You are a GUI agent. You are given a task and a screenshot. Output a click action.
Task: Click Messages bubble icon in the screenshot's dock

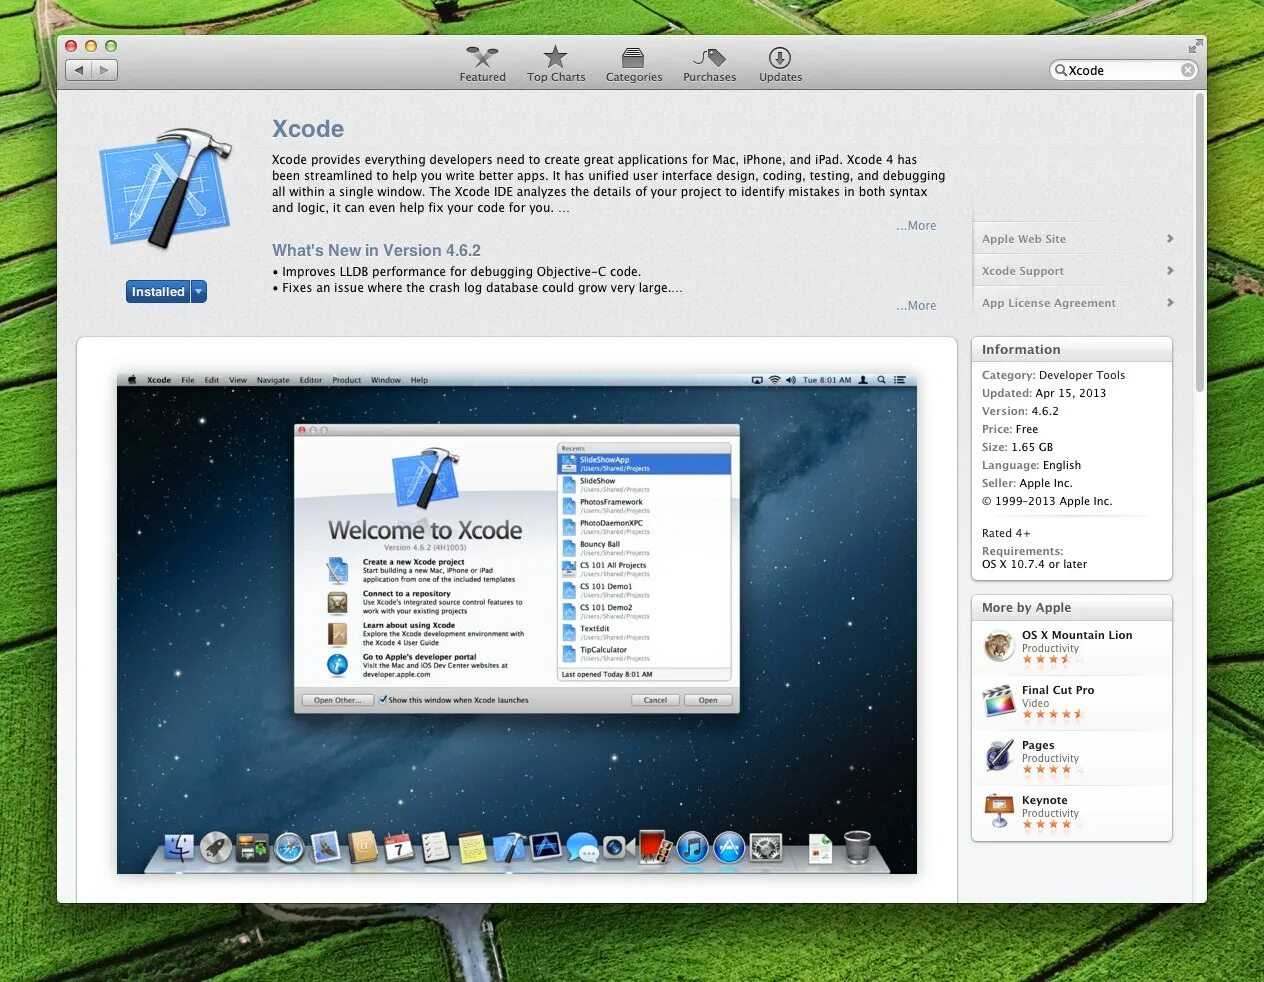pyautogui.click(x=582, y=848)
